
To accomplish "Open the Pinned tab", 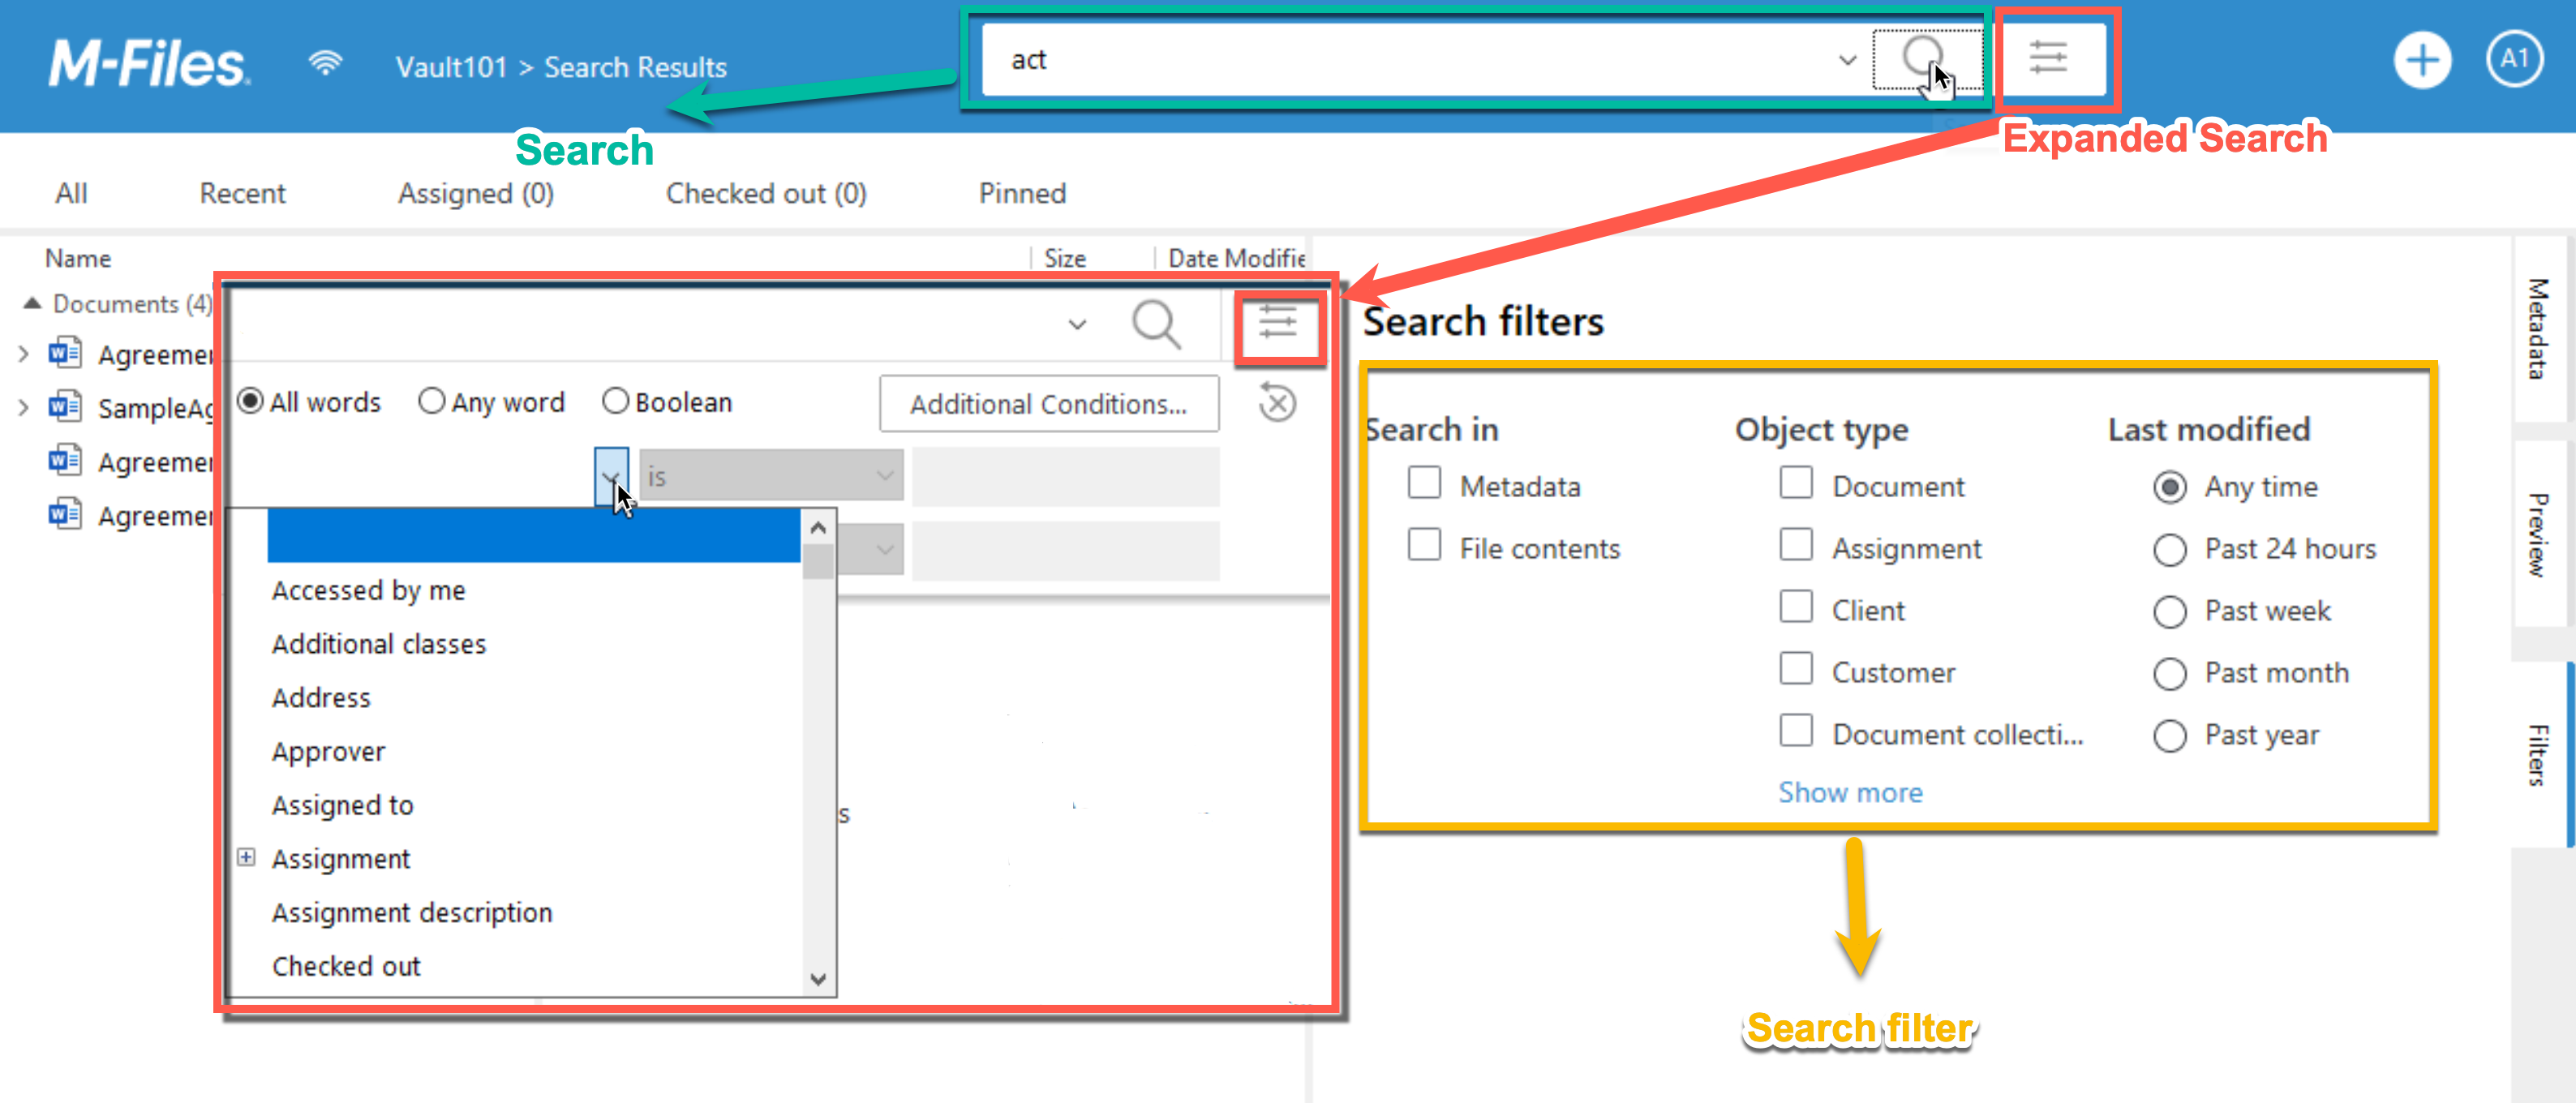I will (1022, 193).
